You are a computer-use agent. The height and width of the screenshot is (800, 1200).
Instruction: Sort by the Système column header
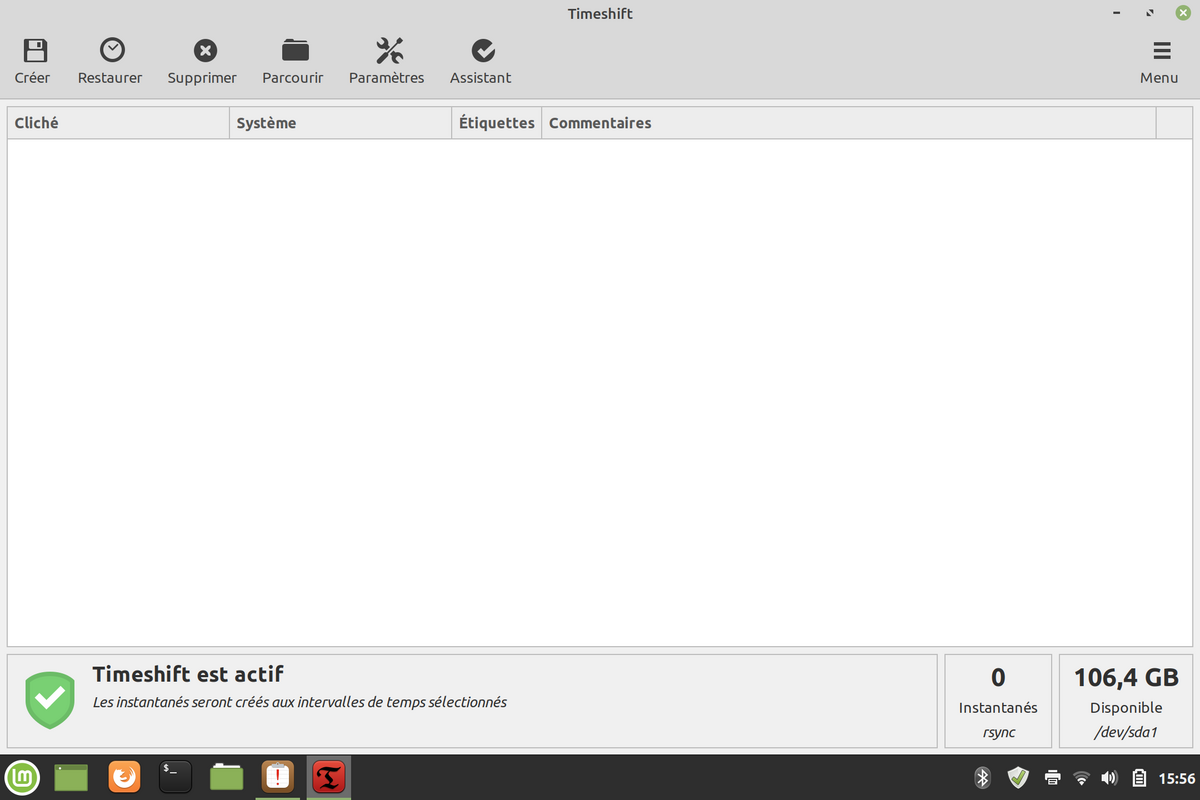click(341, 123)
